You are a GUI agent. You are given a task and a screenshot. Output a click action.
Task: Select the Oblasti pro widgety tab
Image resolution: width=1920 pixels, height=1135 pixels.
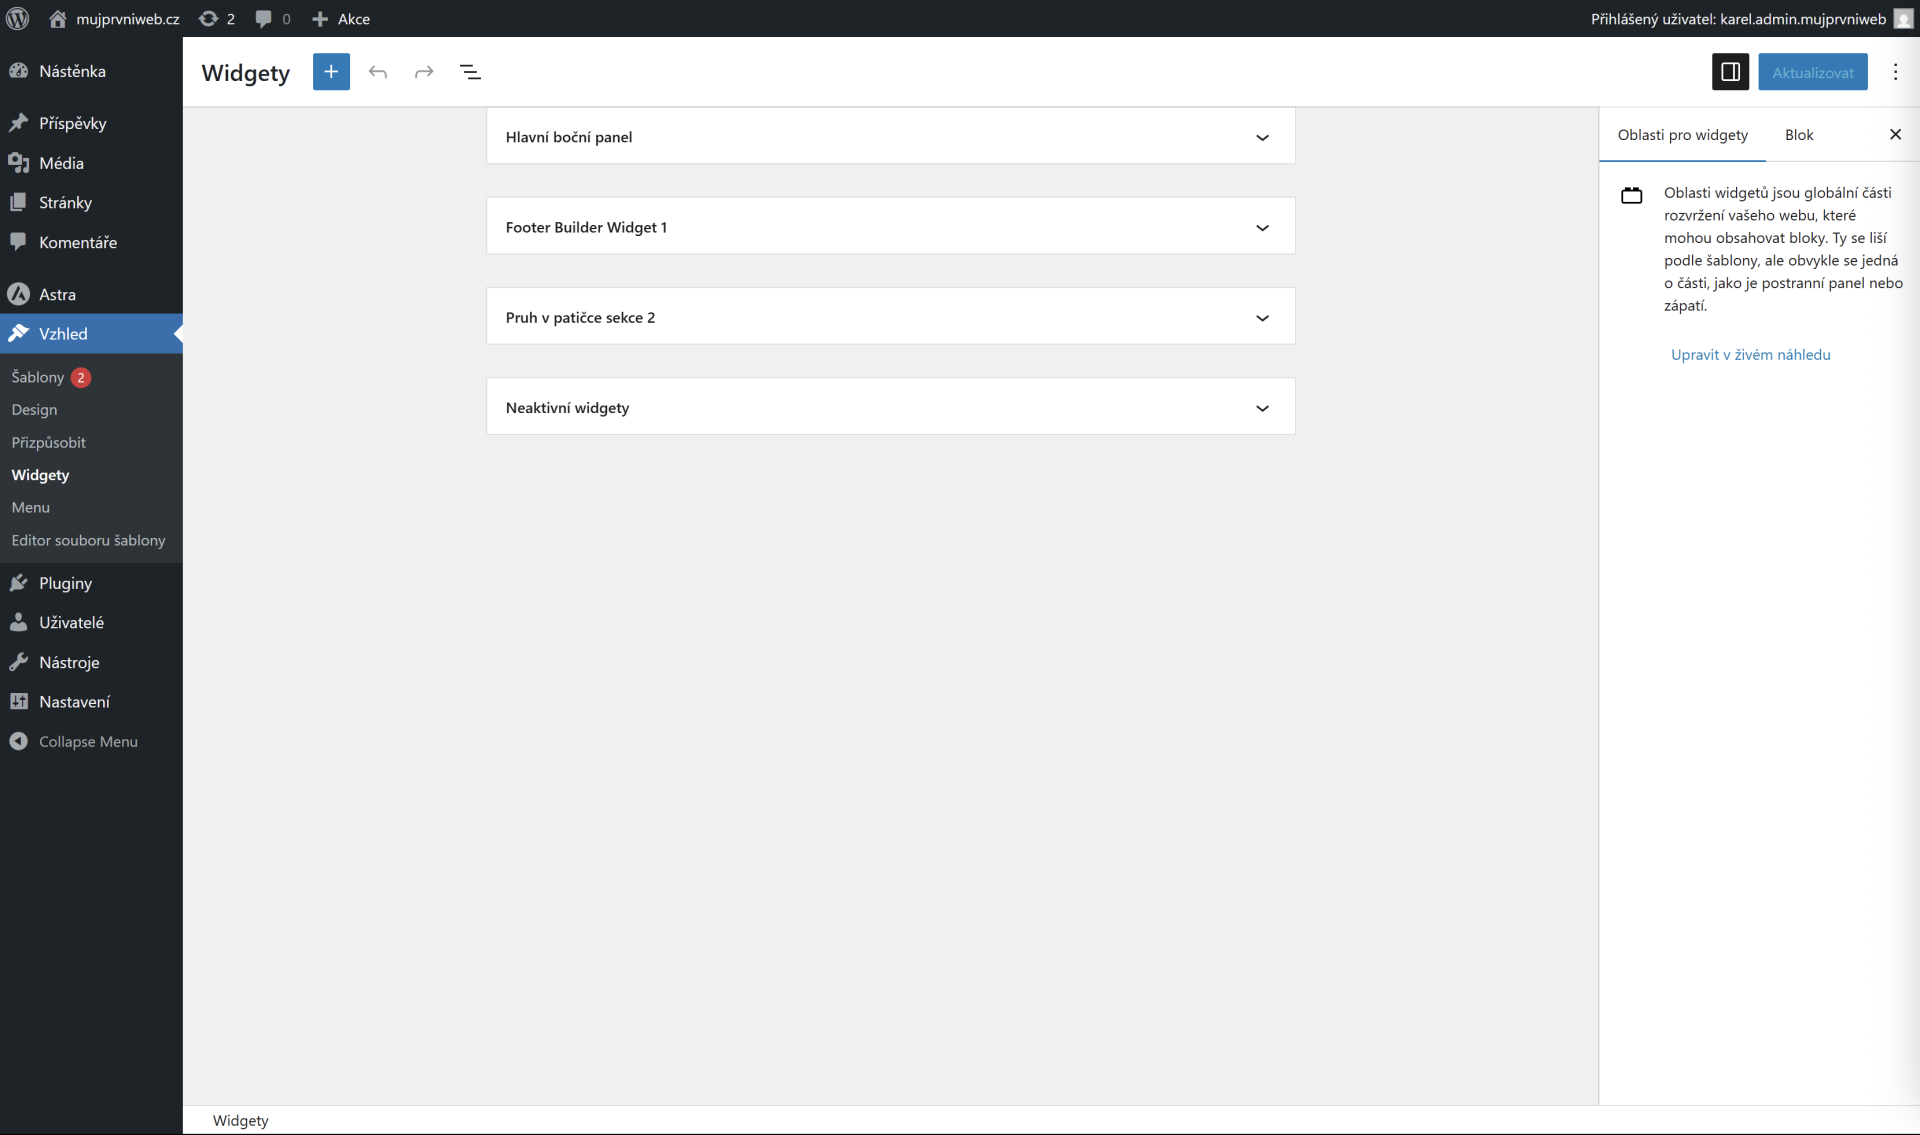(x=1682, y=135)
